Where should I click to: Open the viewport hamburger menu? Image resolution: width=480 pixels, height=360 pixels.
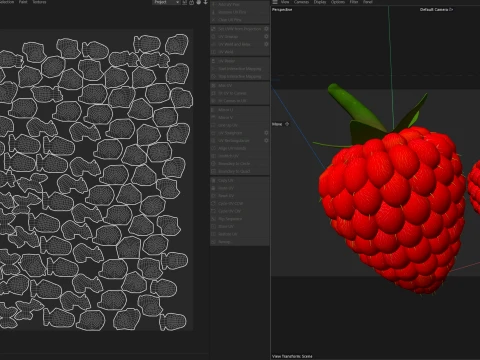[275, 2]
